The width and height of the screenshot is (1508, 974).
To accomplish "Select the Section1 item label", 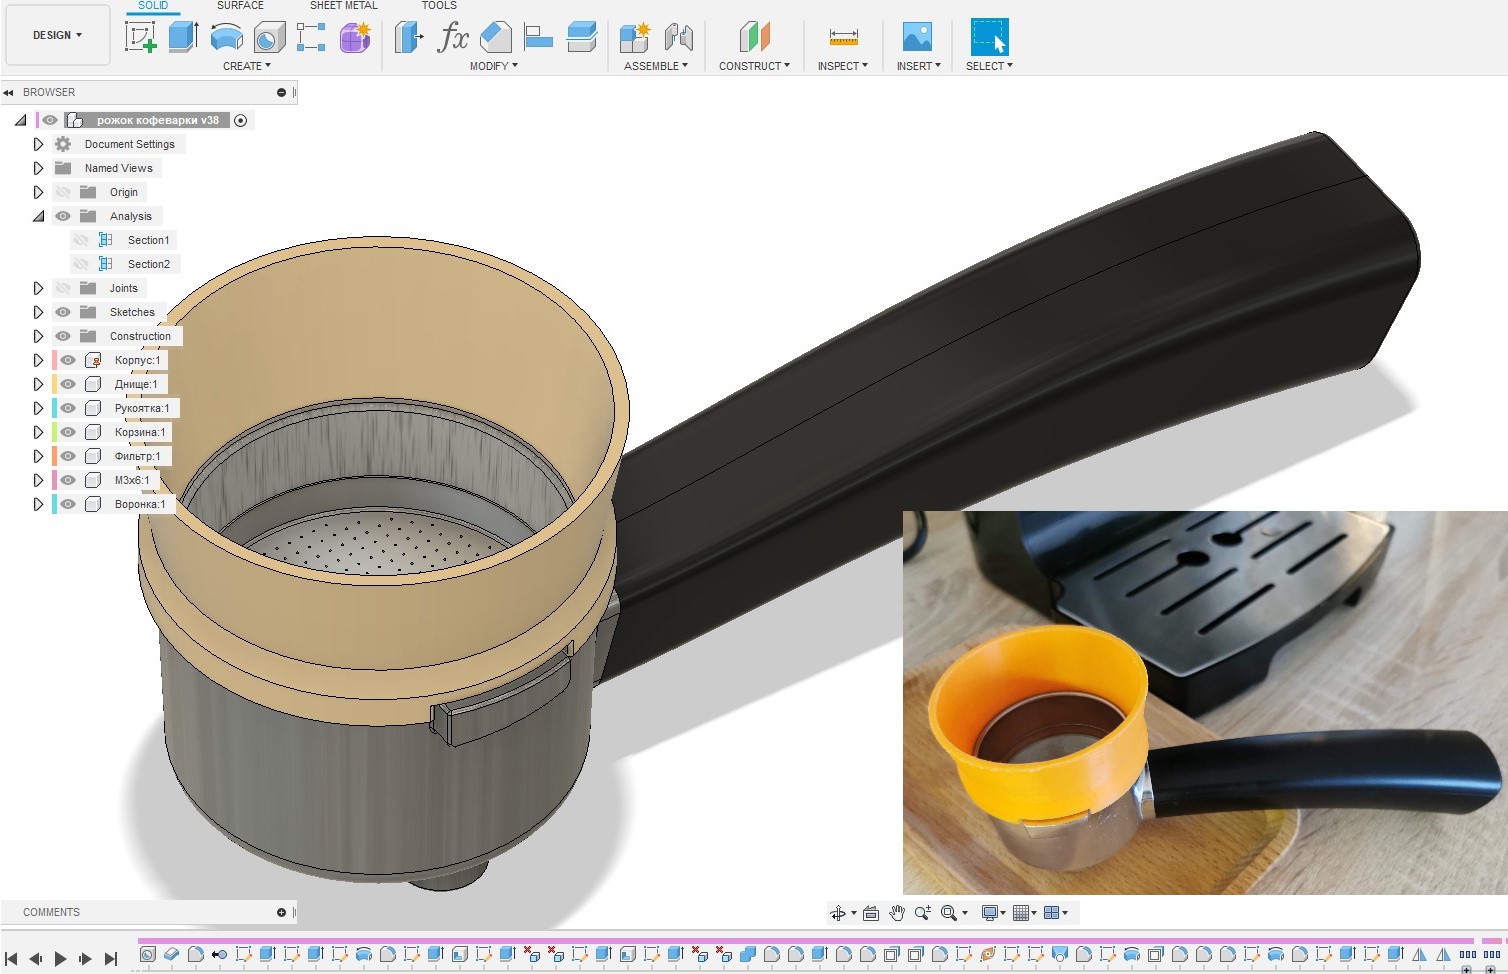I will 148,240.
